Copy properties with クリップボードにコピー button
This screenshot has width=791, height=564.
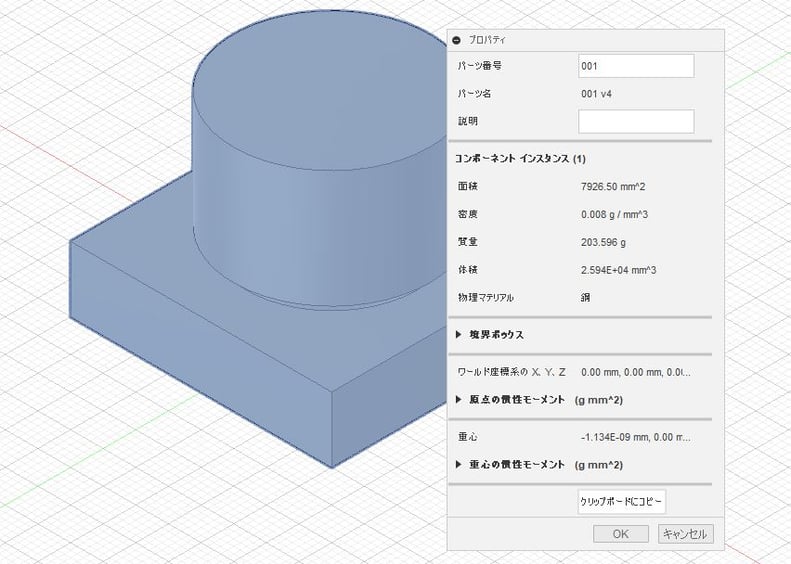(622, 502)
